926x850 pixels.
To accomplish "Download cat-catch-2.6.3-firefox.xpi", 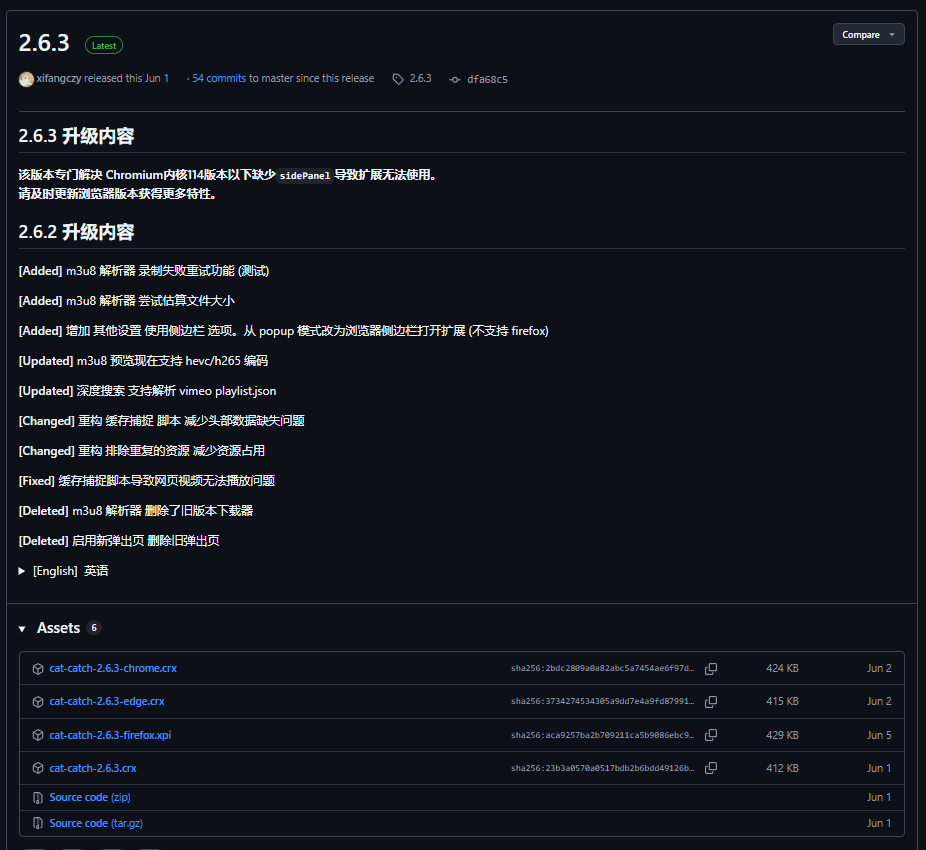I will tap(110, 735).
